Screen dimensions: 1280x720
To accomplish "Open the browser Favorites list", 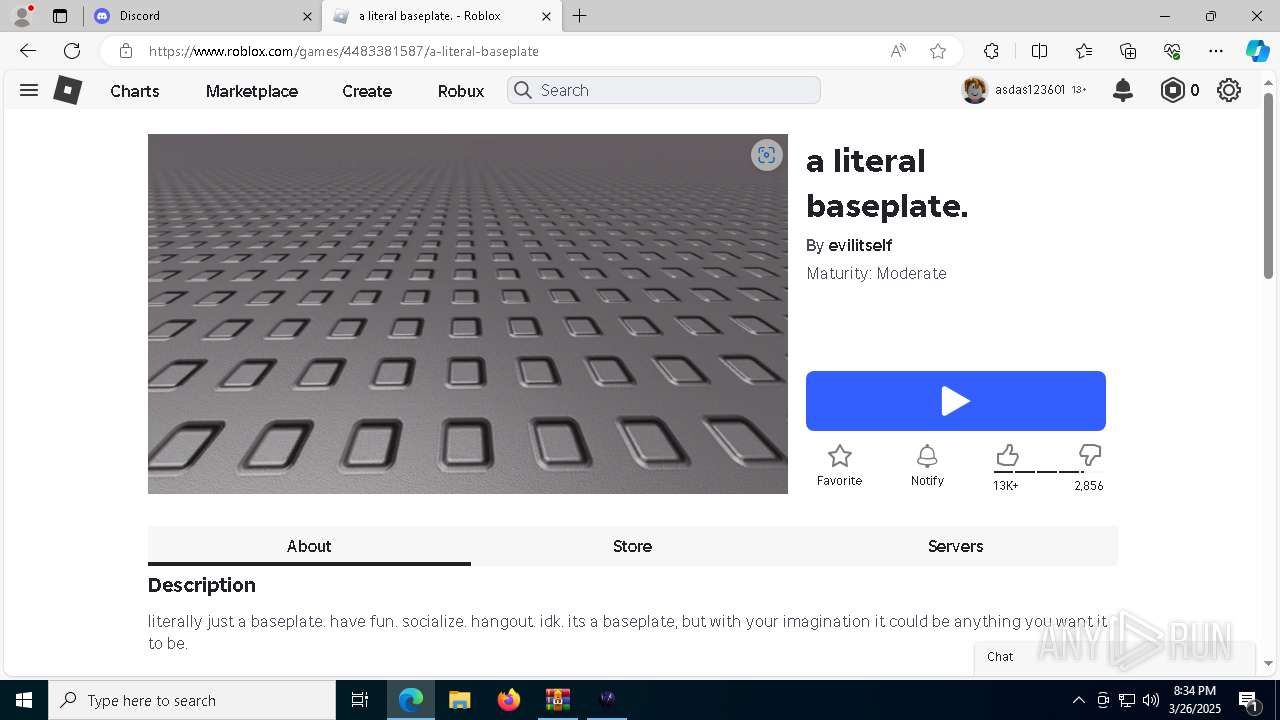I will pyautogui.click(x=1084, y=51).
